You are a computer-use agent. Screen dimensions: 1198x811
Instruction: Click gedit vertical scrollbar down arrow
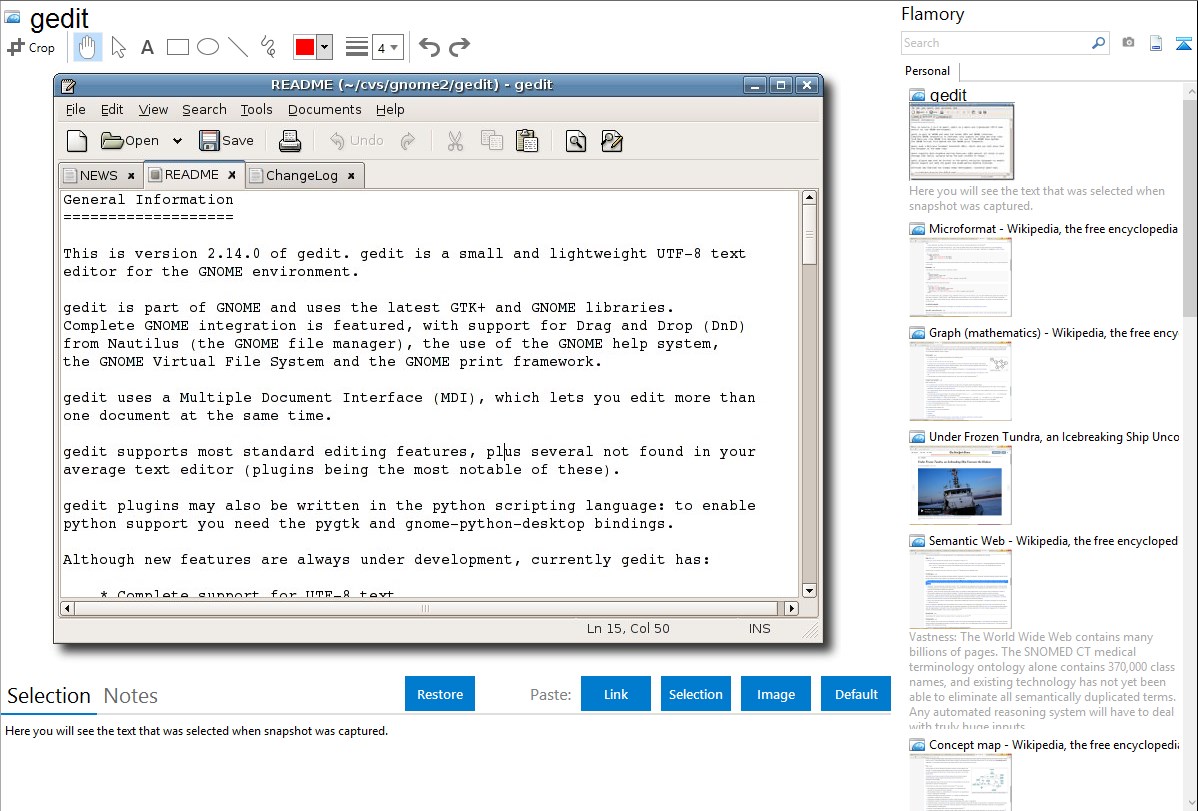pyautogui.click(x=809, y=590)
